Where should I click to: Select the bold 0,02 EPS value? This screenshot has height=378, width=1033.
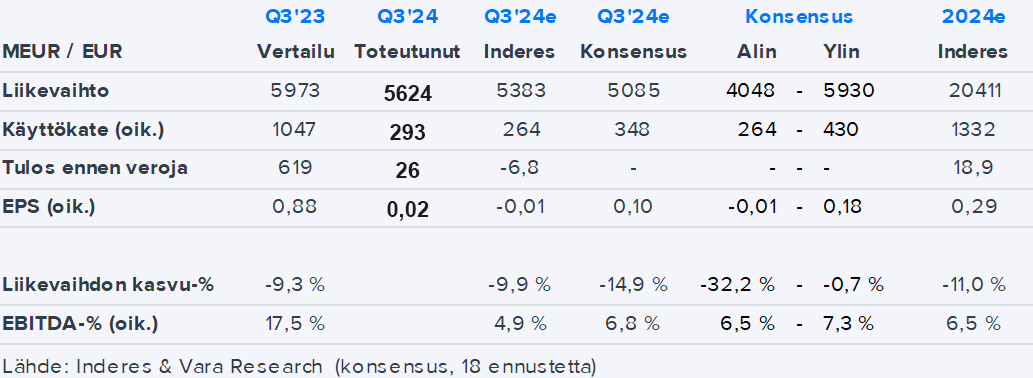408,209
